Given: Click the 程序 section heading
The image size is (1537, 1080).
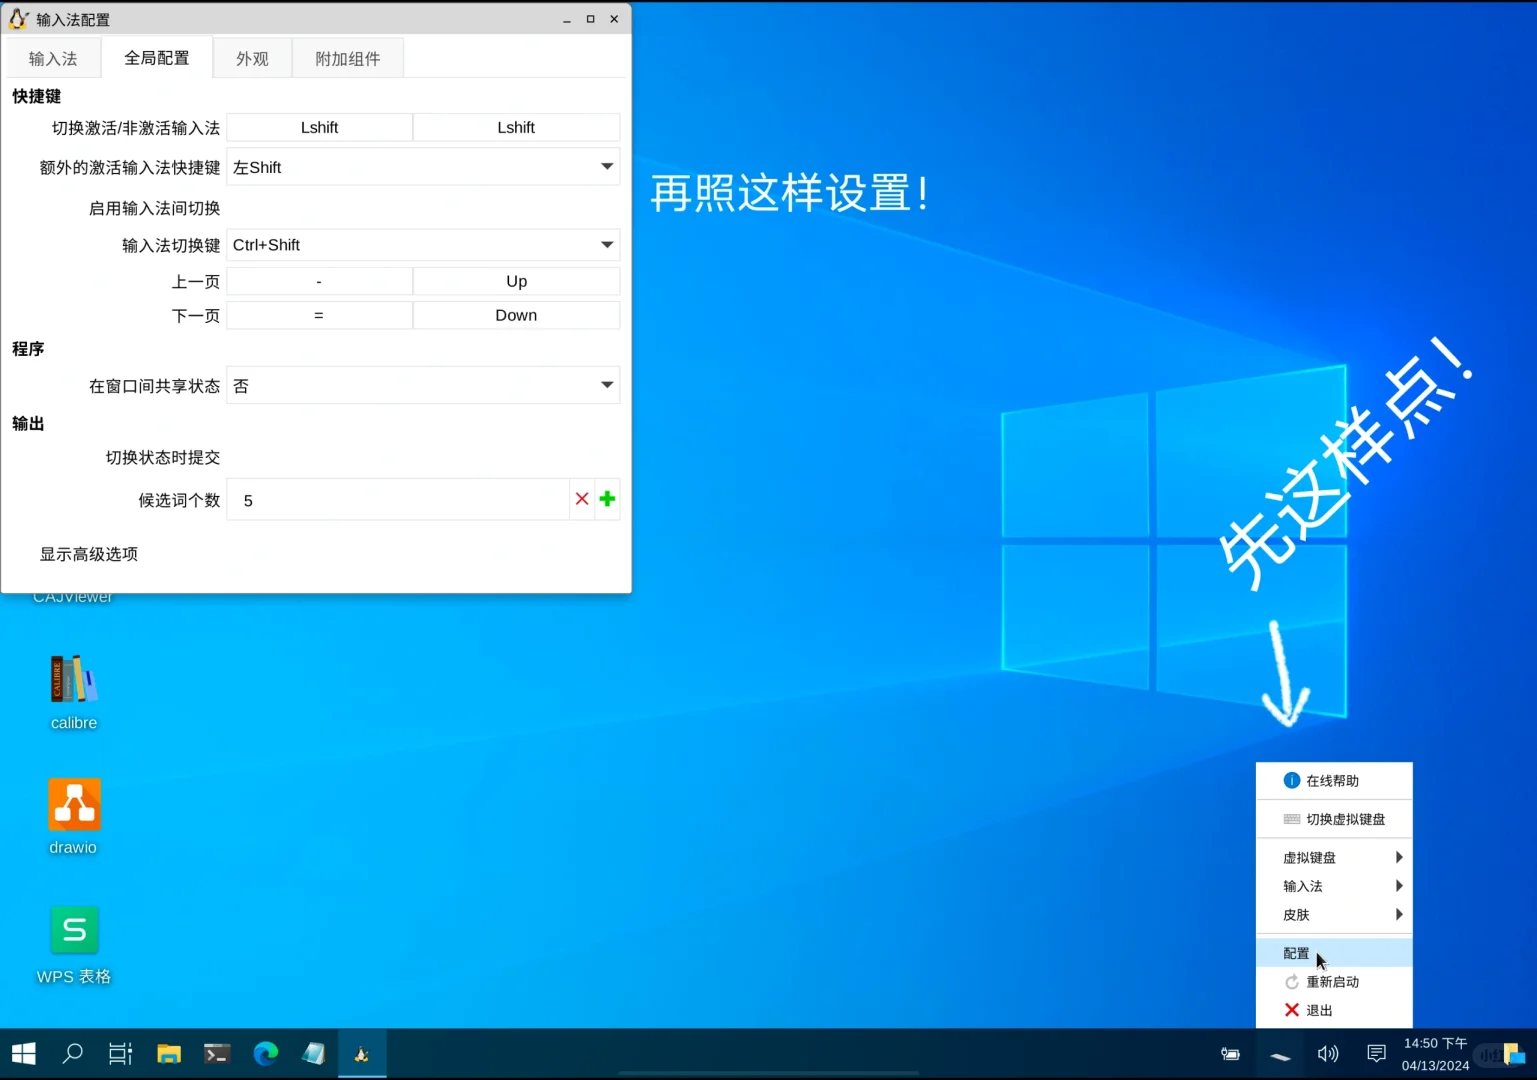Looking at the screenshot, I should click(x=28, y=349).
